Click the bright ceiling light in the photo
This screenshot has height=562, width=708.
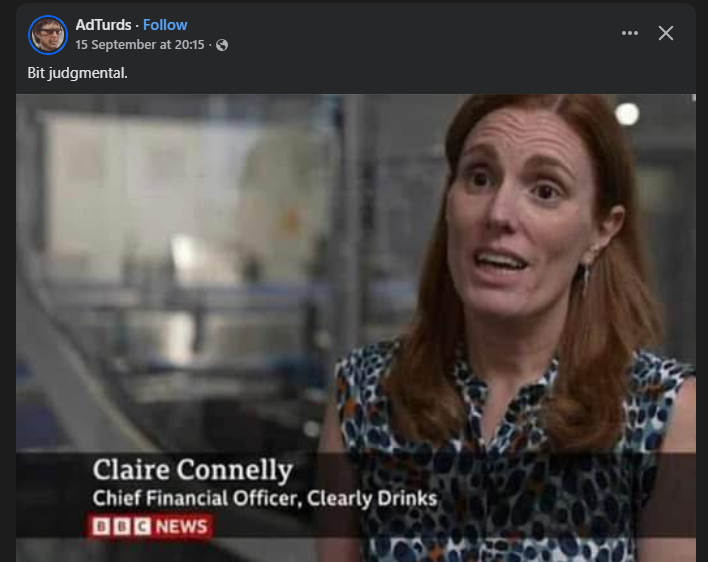pos(627,113)
